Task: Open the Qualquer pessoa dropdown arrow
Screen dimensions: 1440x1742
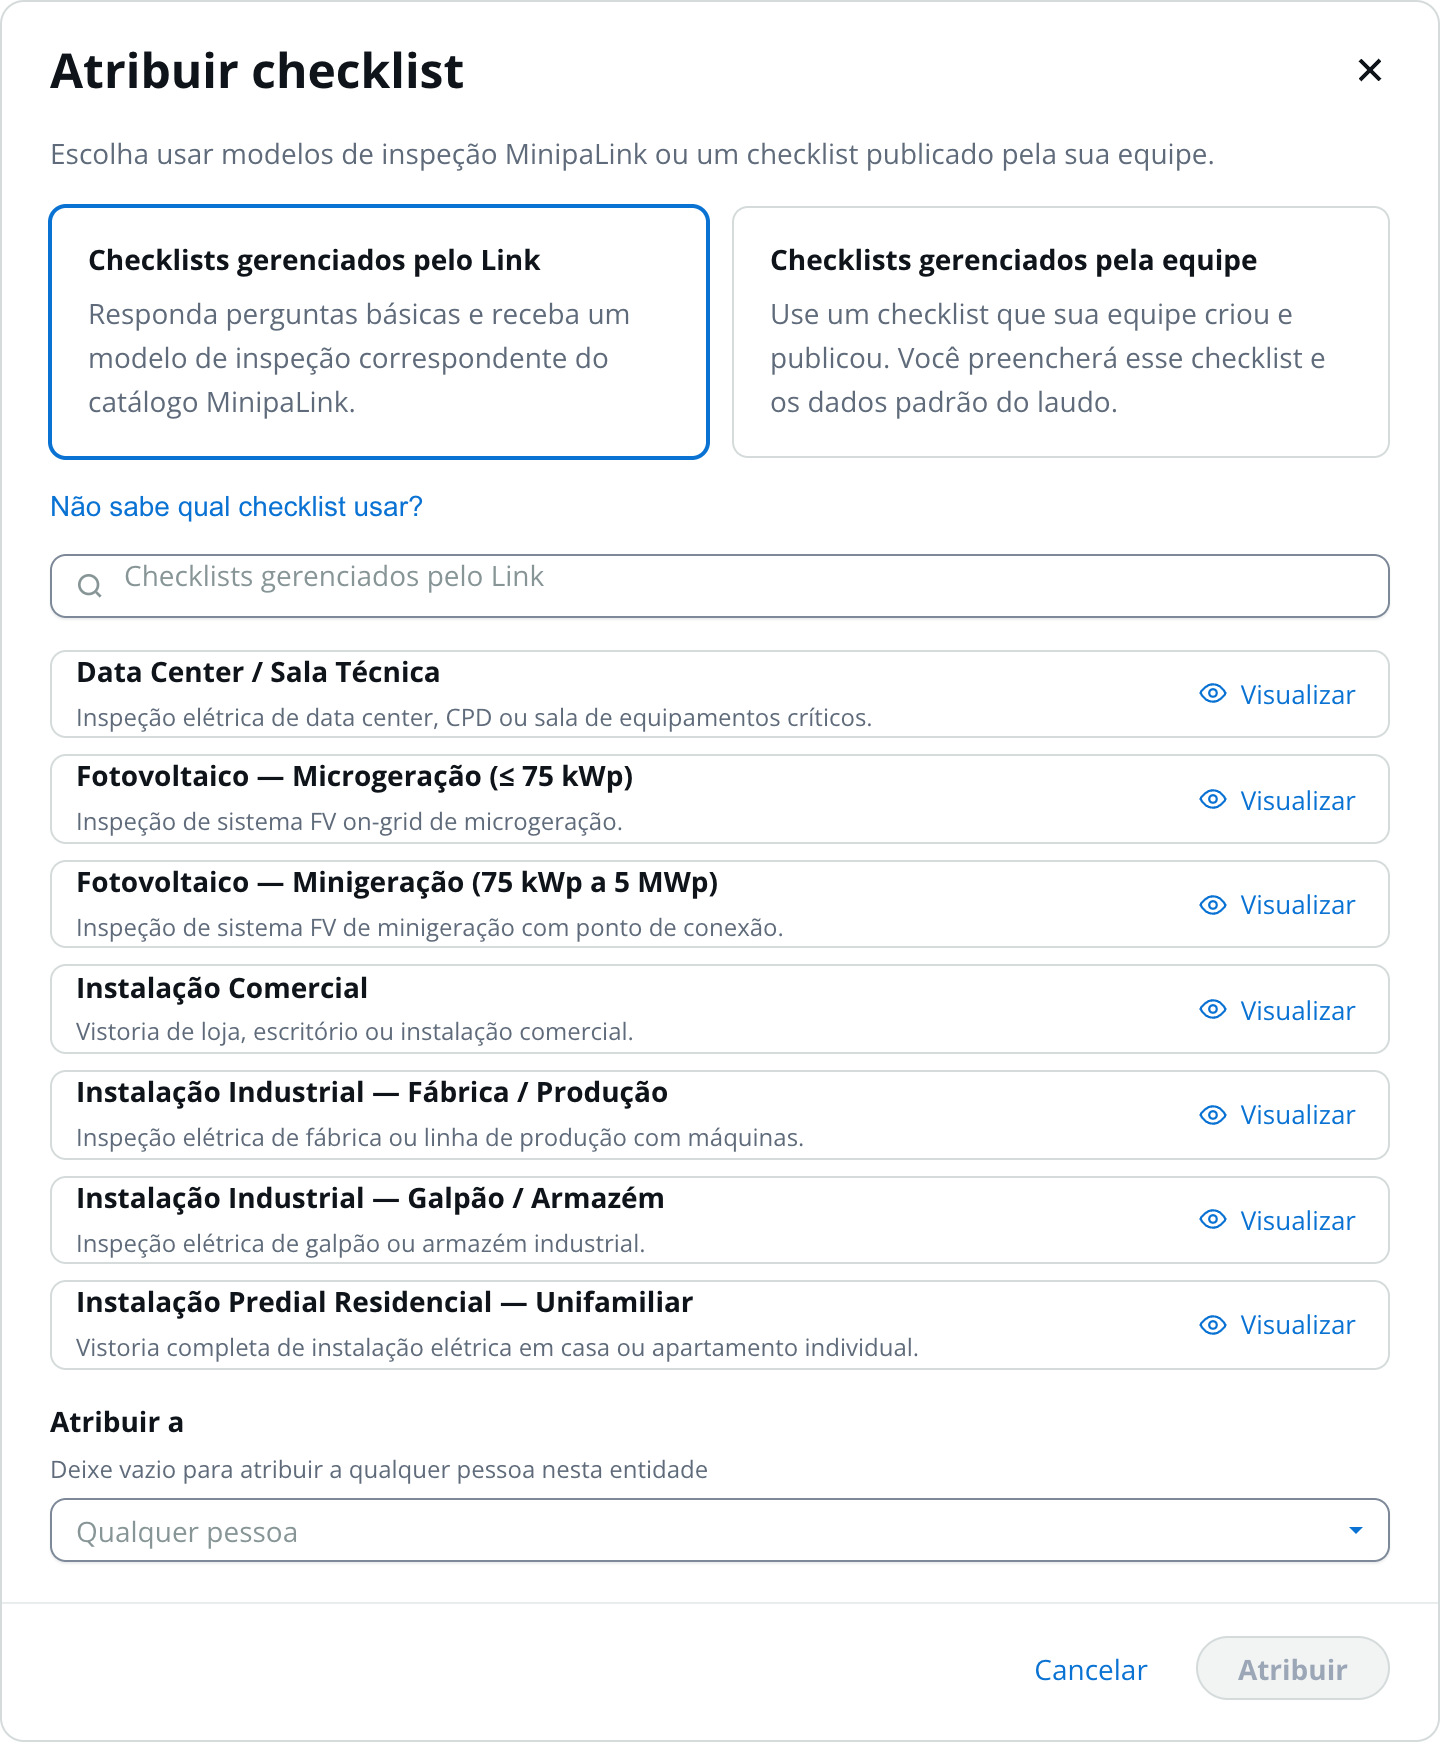Action: [x=1355, y=1530]
